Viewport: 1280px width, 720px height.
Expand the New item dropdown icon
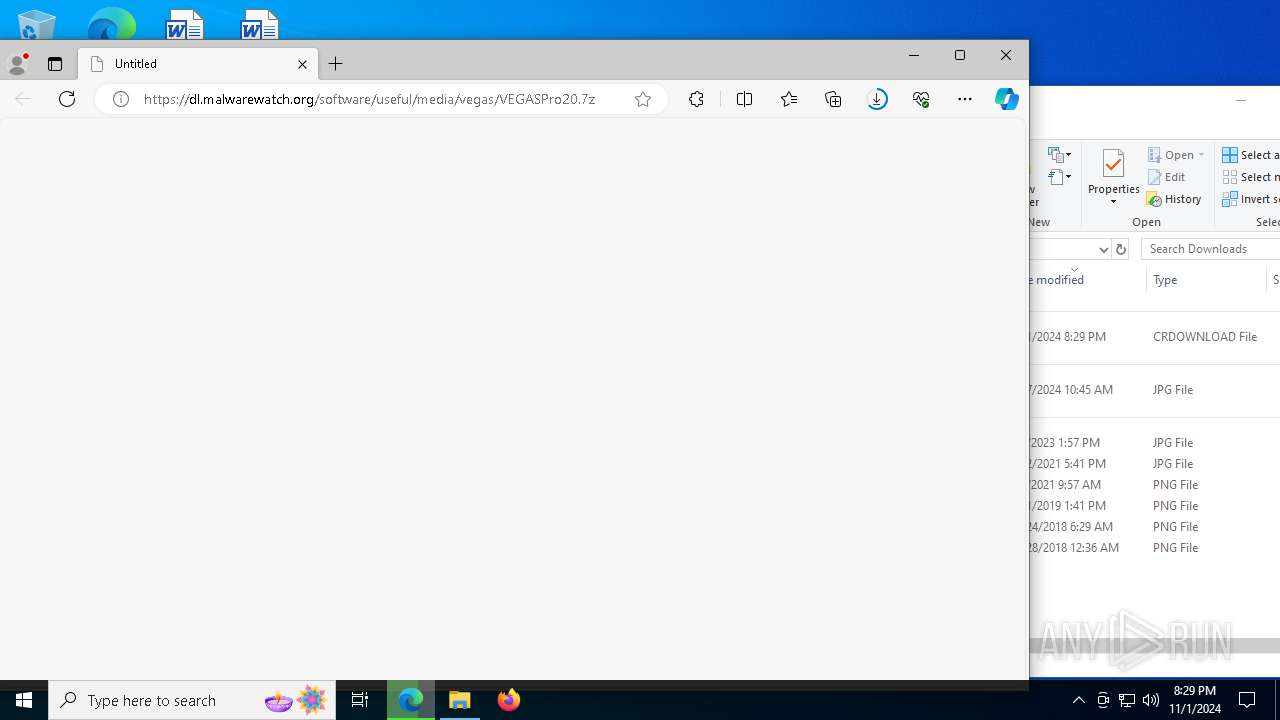pyautogui.click(x=1060, y=155)
